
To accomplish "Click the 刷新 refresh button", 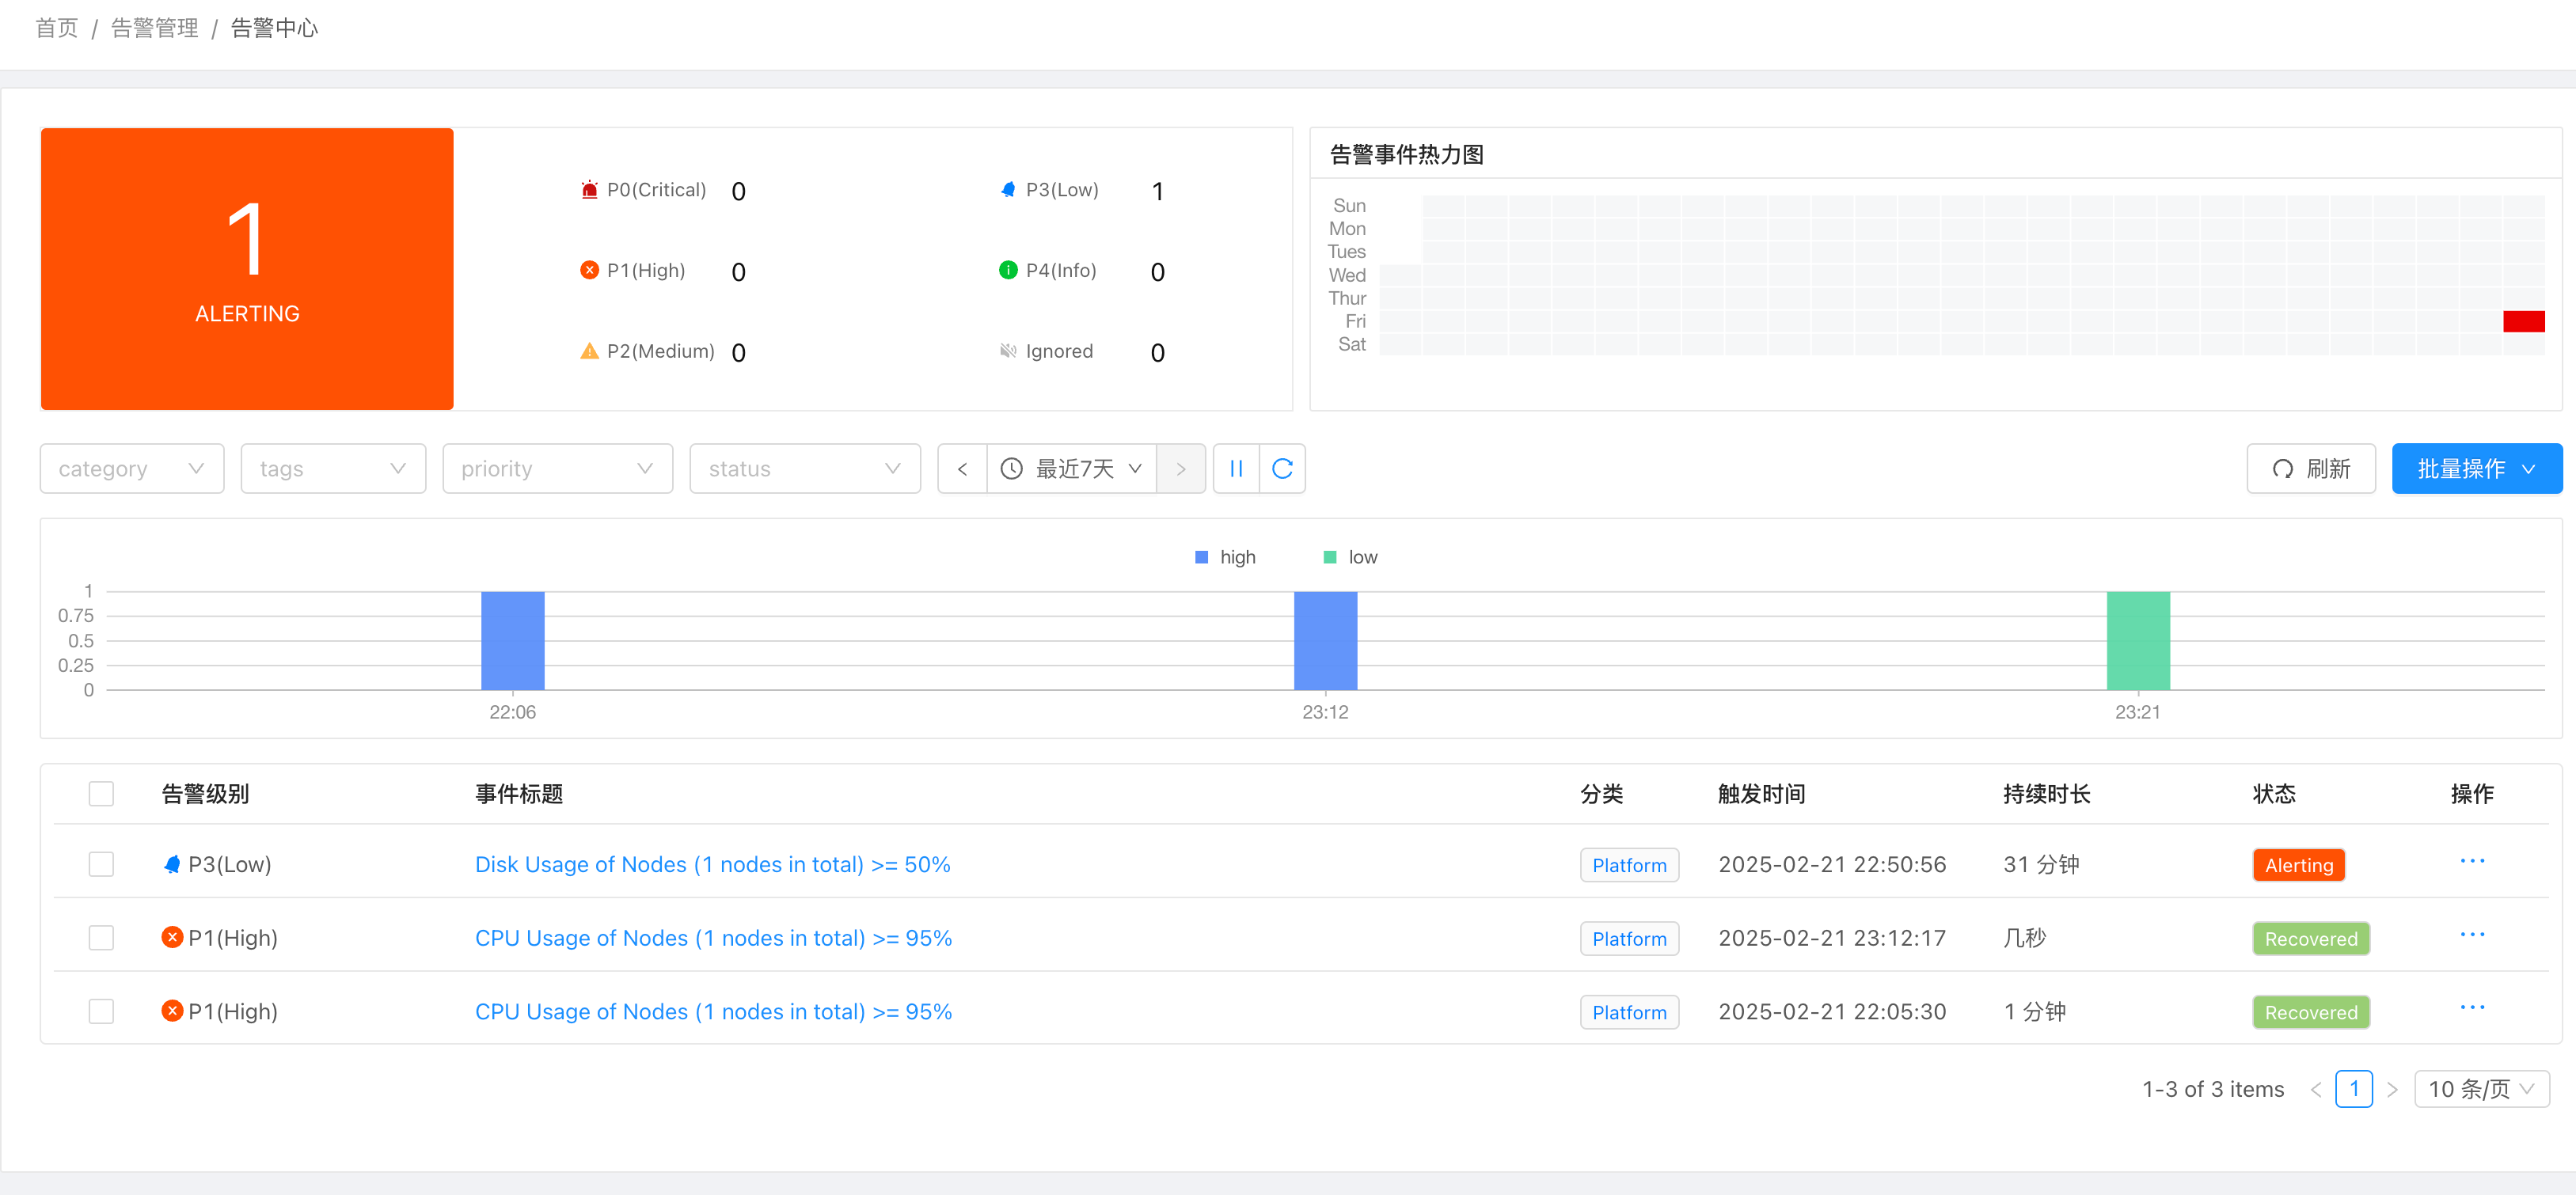I will (x=2311, y=469).
